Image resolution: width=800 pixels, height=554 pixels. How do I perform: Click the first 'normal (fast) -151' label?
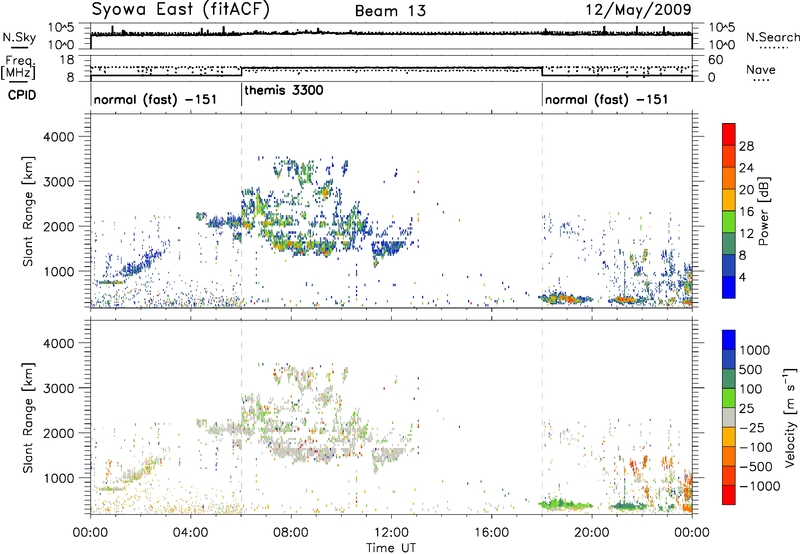point(156,99)
